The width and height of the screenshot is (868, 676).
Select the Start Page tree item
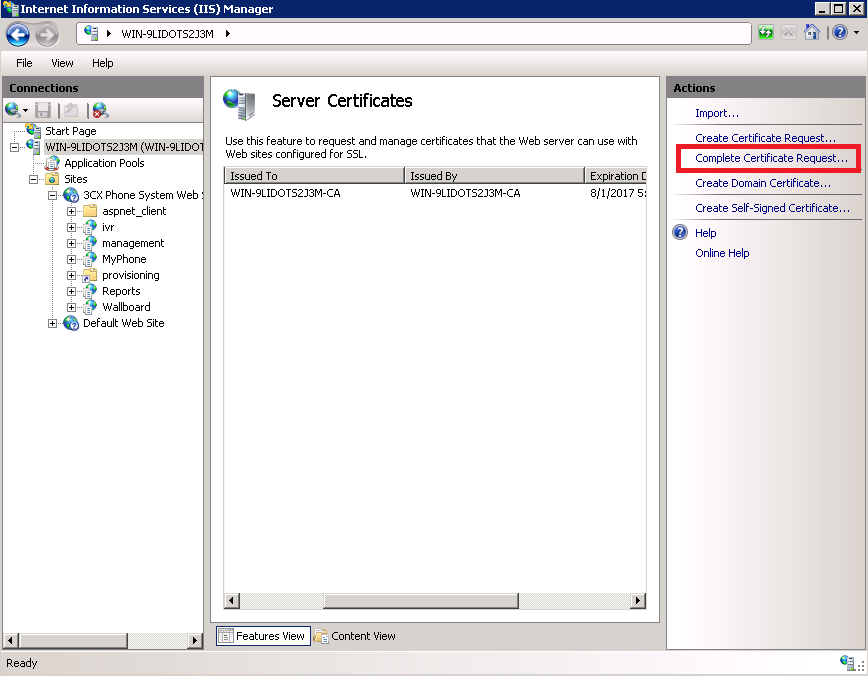coord(70,131)
